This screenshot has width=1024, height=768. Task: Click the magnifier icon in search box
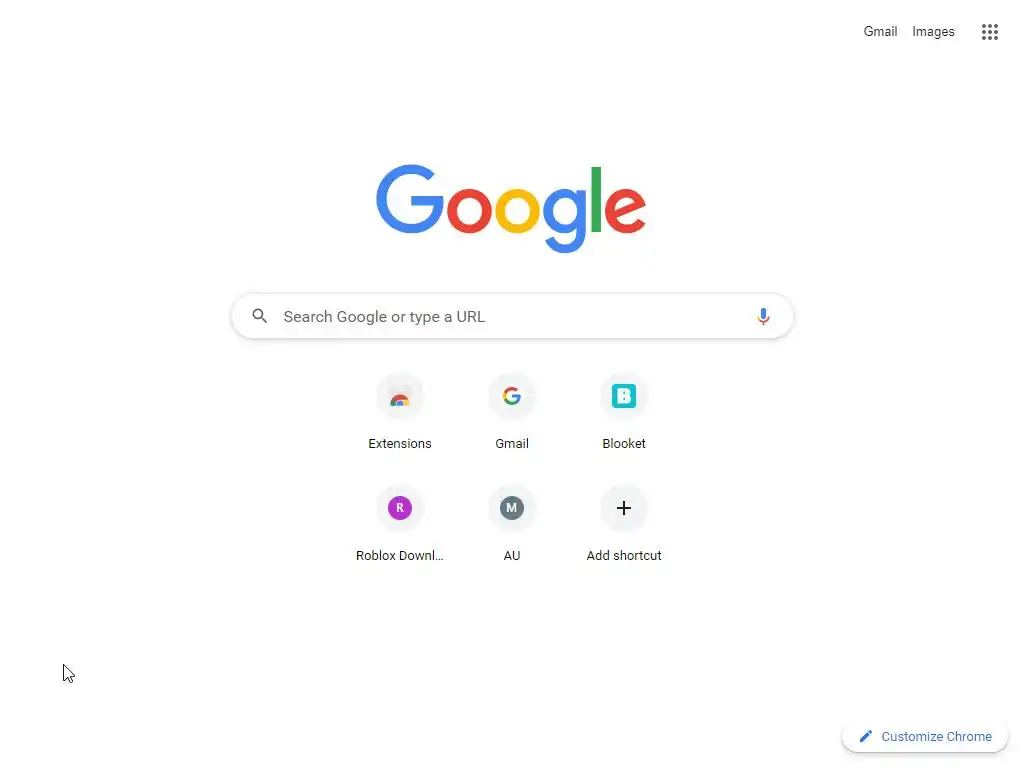(x=260, y=316)
